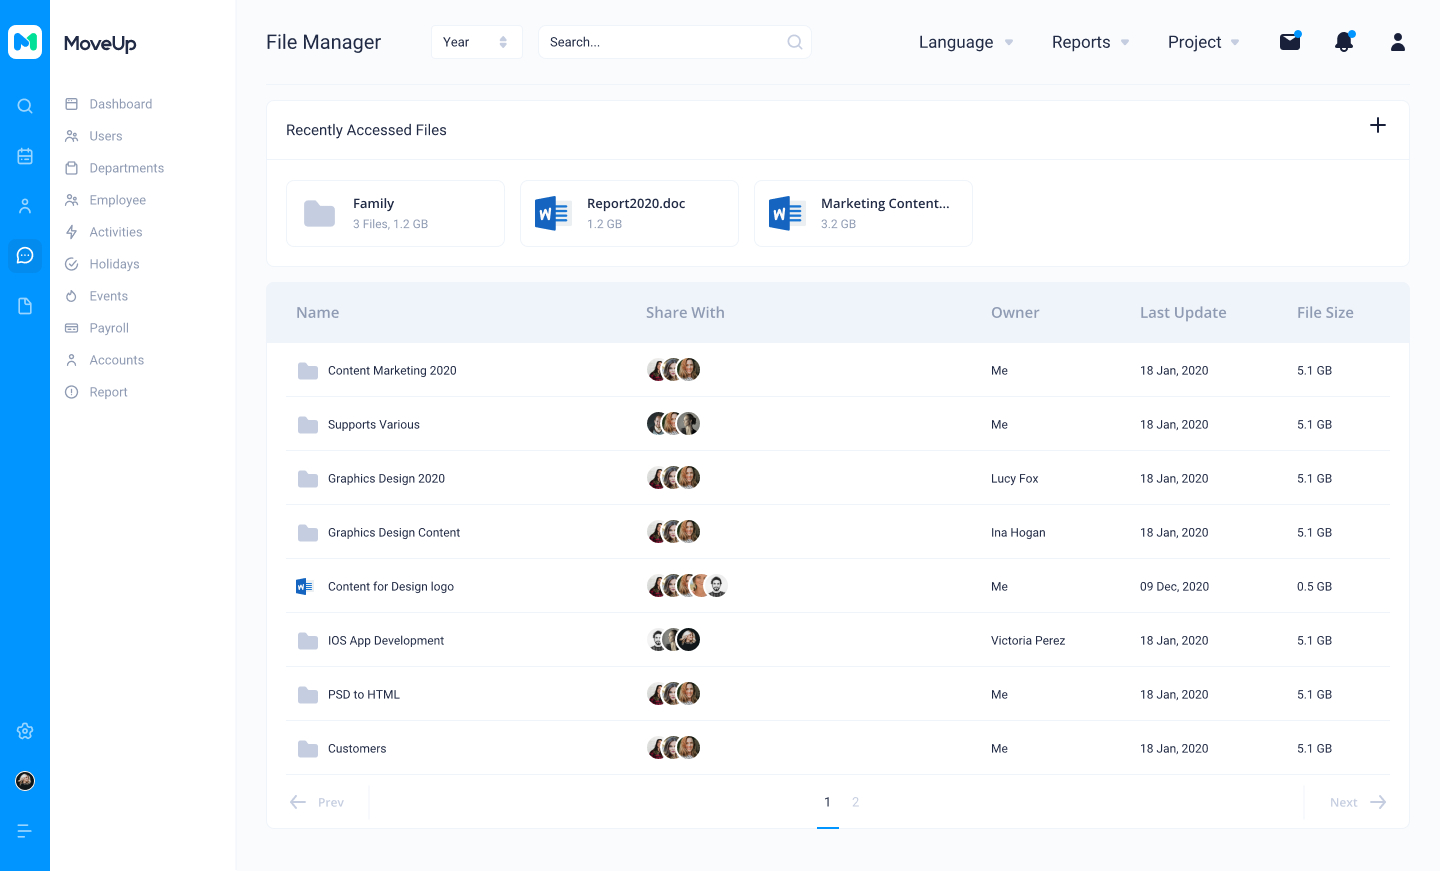
Task: Go to the Next page
Action: (1358, 802)
